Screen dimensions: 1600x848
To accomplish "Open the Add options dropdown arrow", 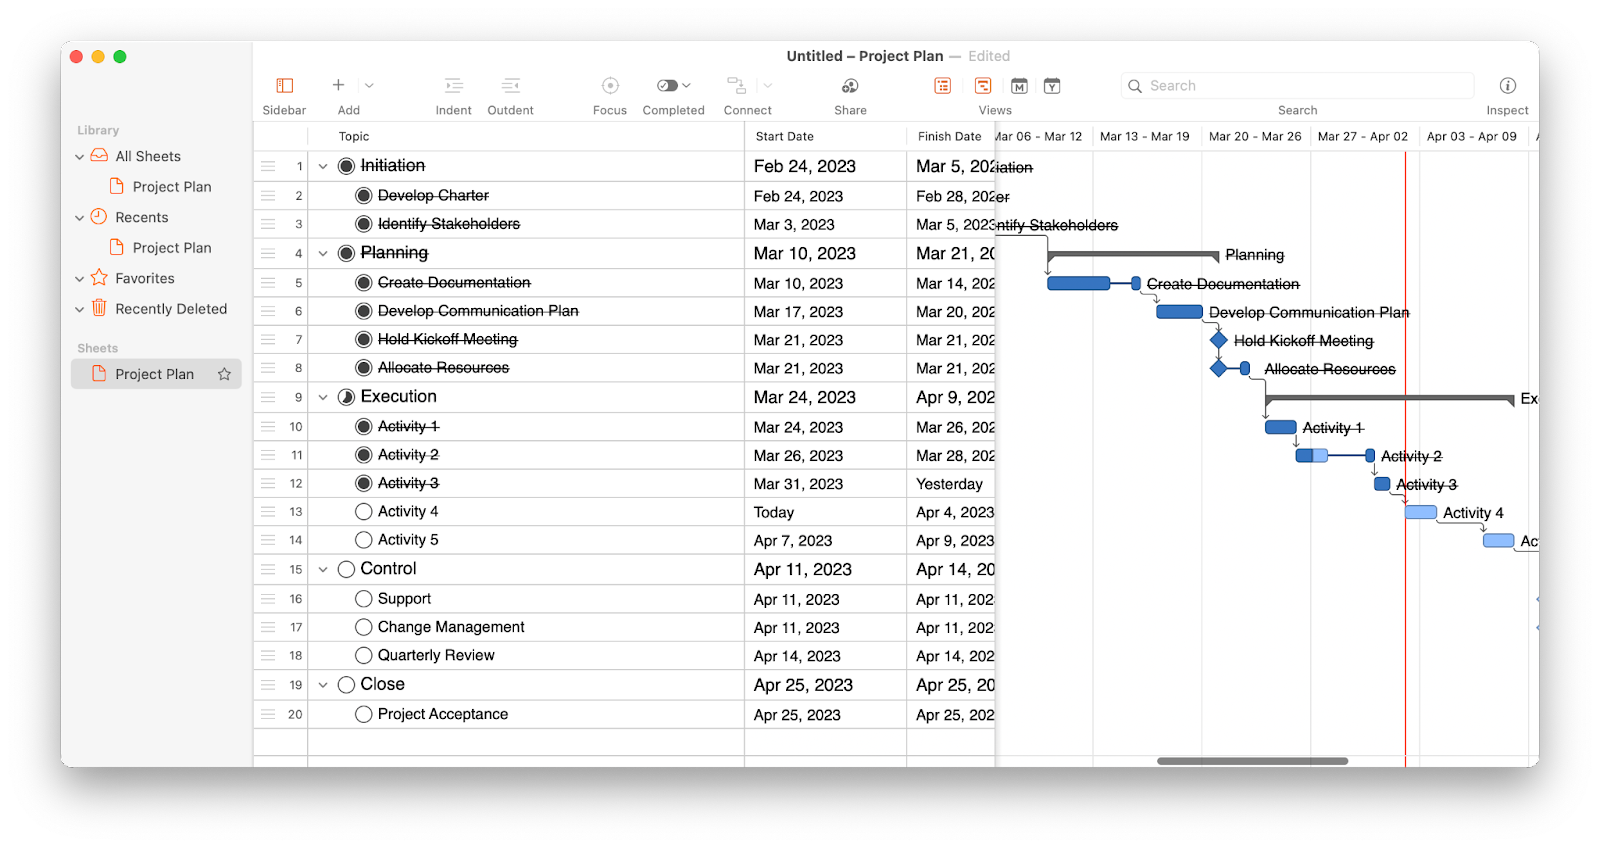I will [369, 86].
